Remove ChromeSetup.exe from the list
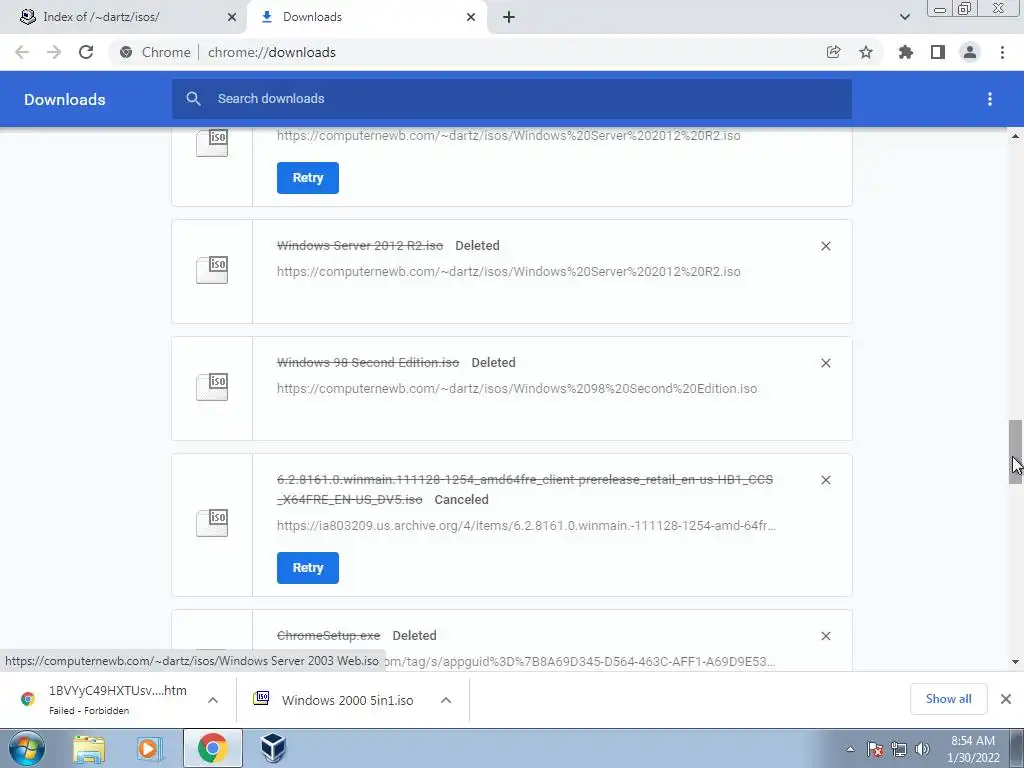The height and width of the screenshot is (768, 1024). coord(825,635)
